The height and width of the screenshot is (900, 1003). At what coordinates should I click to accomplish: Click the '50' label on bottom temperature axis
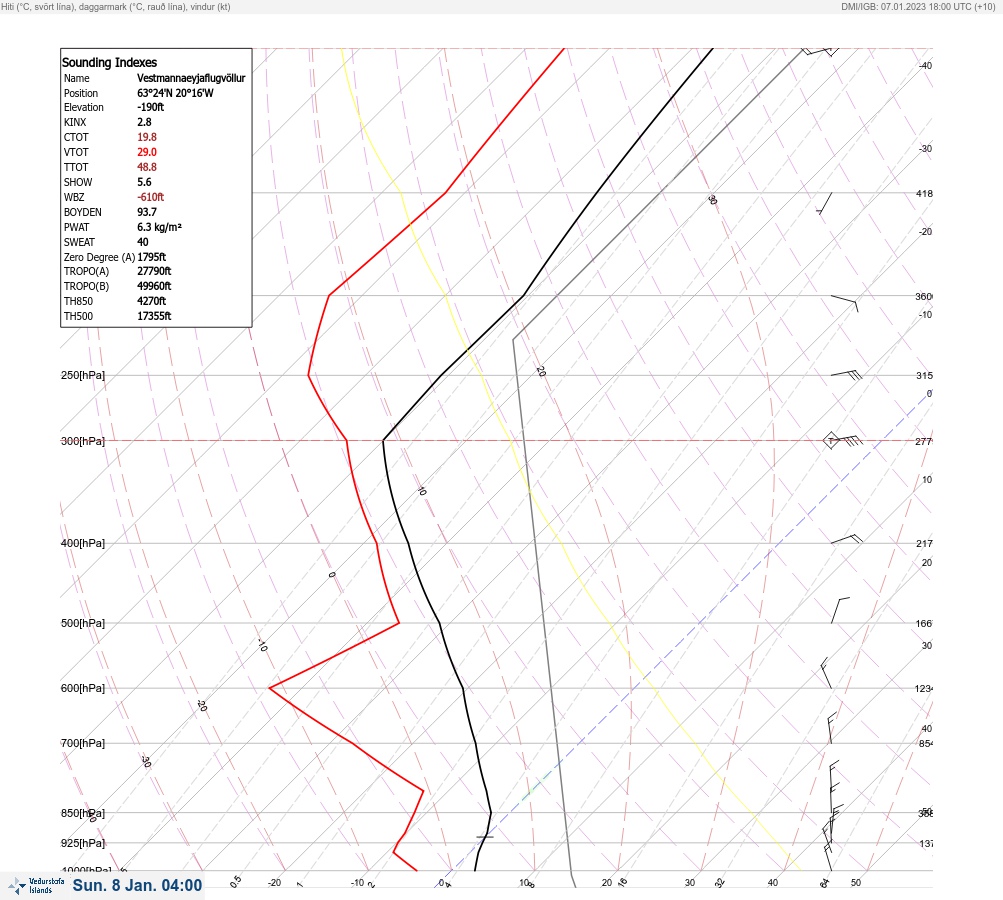point(856,883)
